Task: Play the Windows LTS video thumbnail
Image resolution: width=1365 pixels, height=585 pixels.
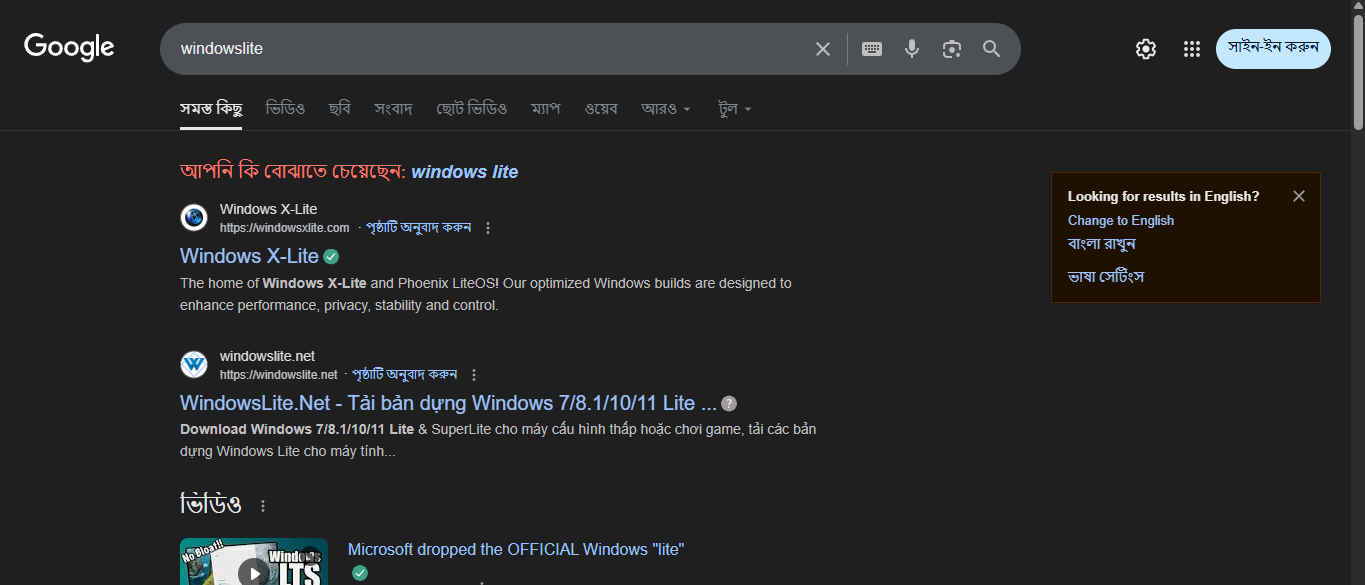Action: click(254, 562)
